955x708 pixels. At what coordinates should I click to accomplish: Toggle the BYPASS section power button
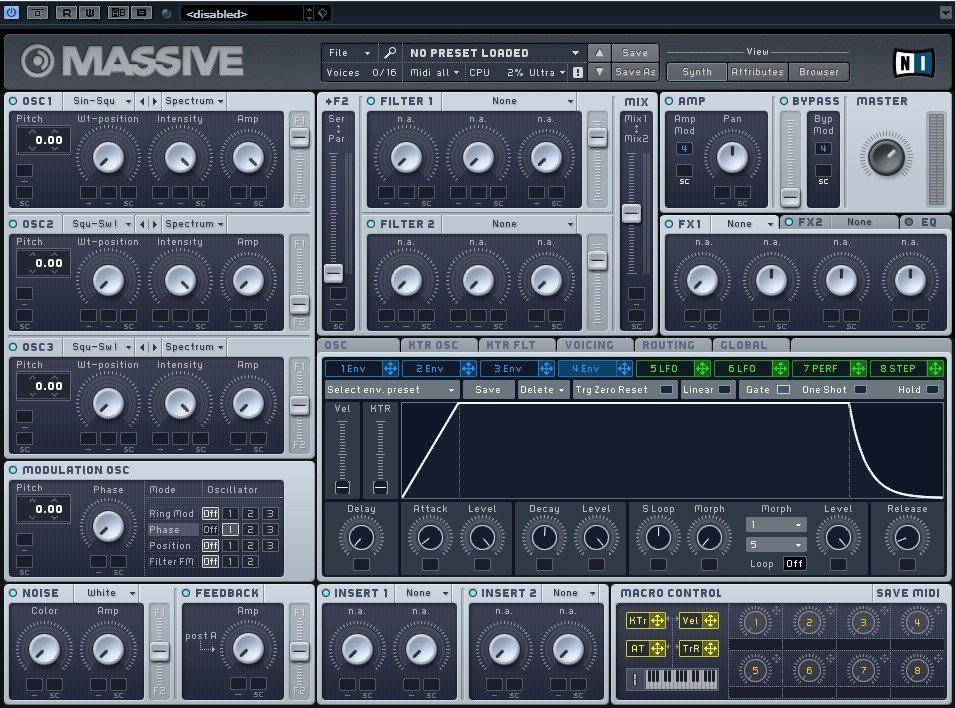click(784, 101)
